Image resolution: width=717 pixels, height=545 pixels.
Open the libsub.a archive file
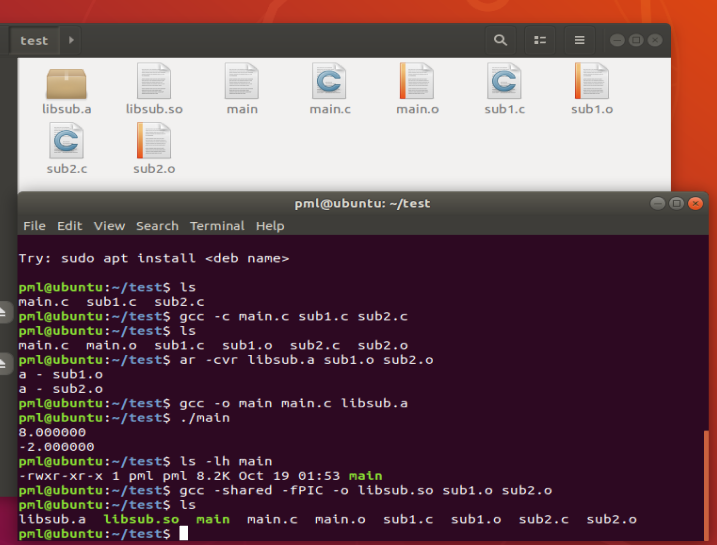pyautogui.click(x=66, y=84)
